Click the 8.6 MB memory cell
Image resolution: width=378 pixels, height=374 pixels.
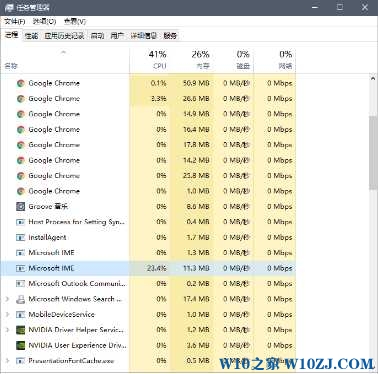(192, 207)
